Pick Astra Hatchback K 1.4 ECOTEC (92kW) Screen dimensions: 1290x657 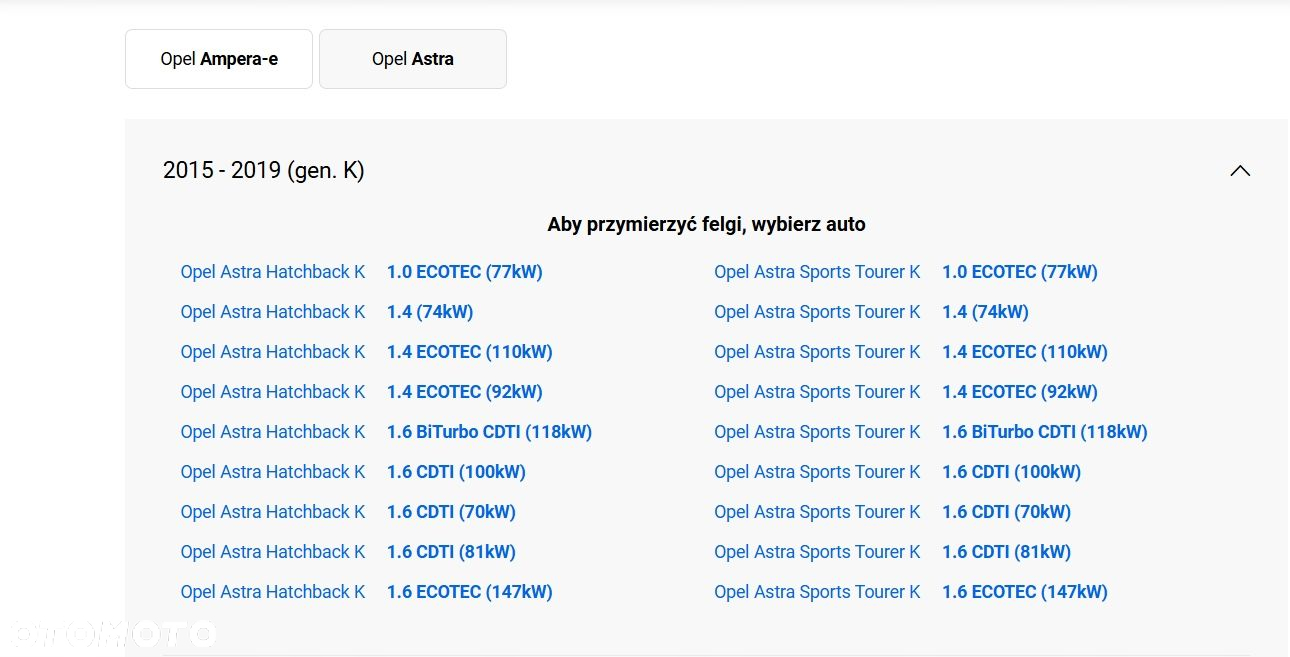(362, 392)
